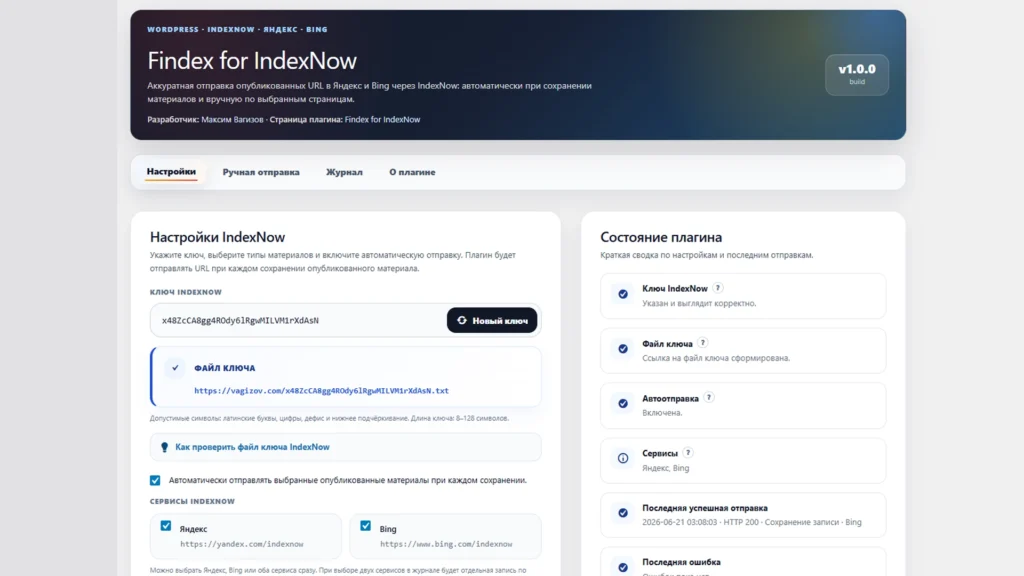
Task: Open the Журнал tab
Action: coord(344,172)
